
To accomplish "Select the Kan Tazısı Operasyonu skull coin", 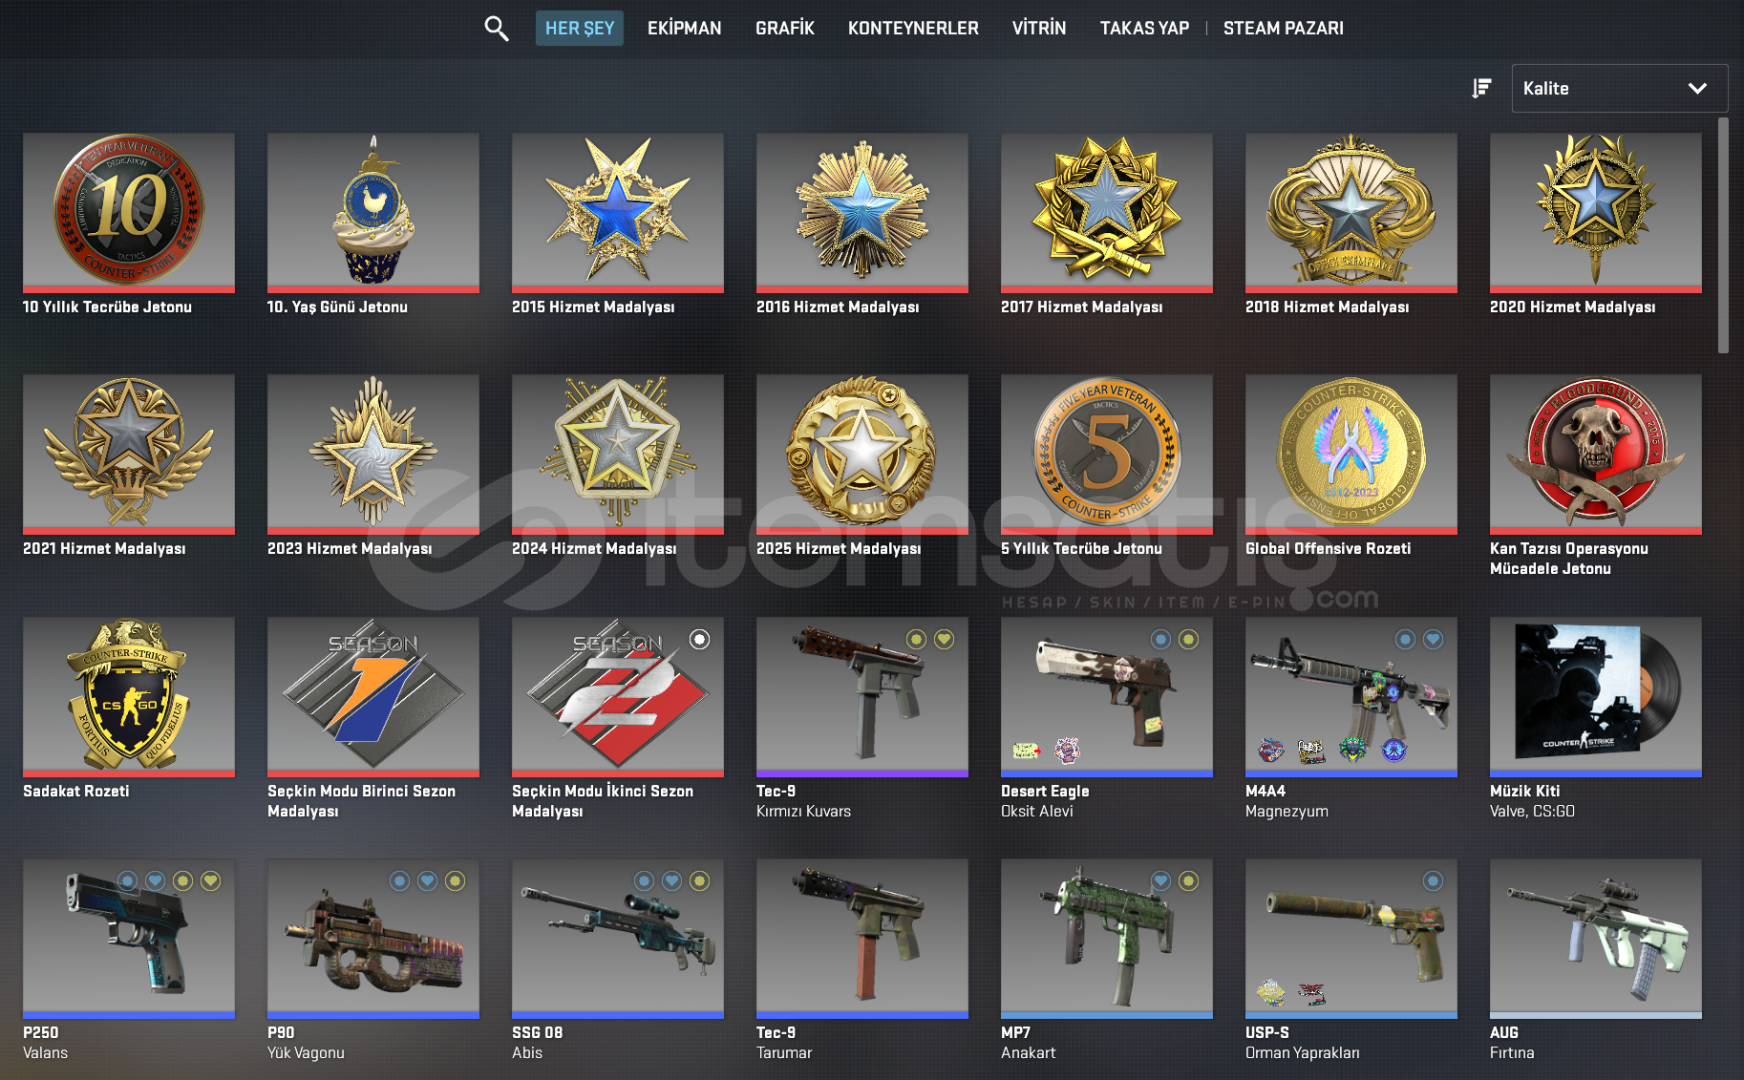I will point(1595,454).
